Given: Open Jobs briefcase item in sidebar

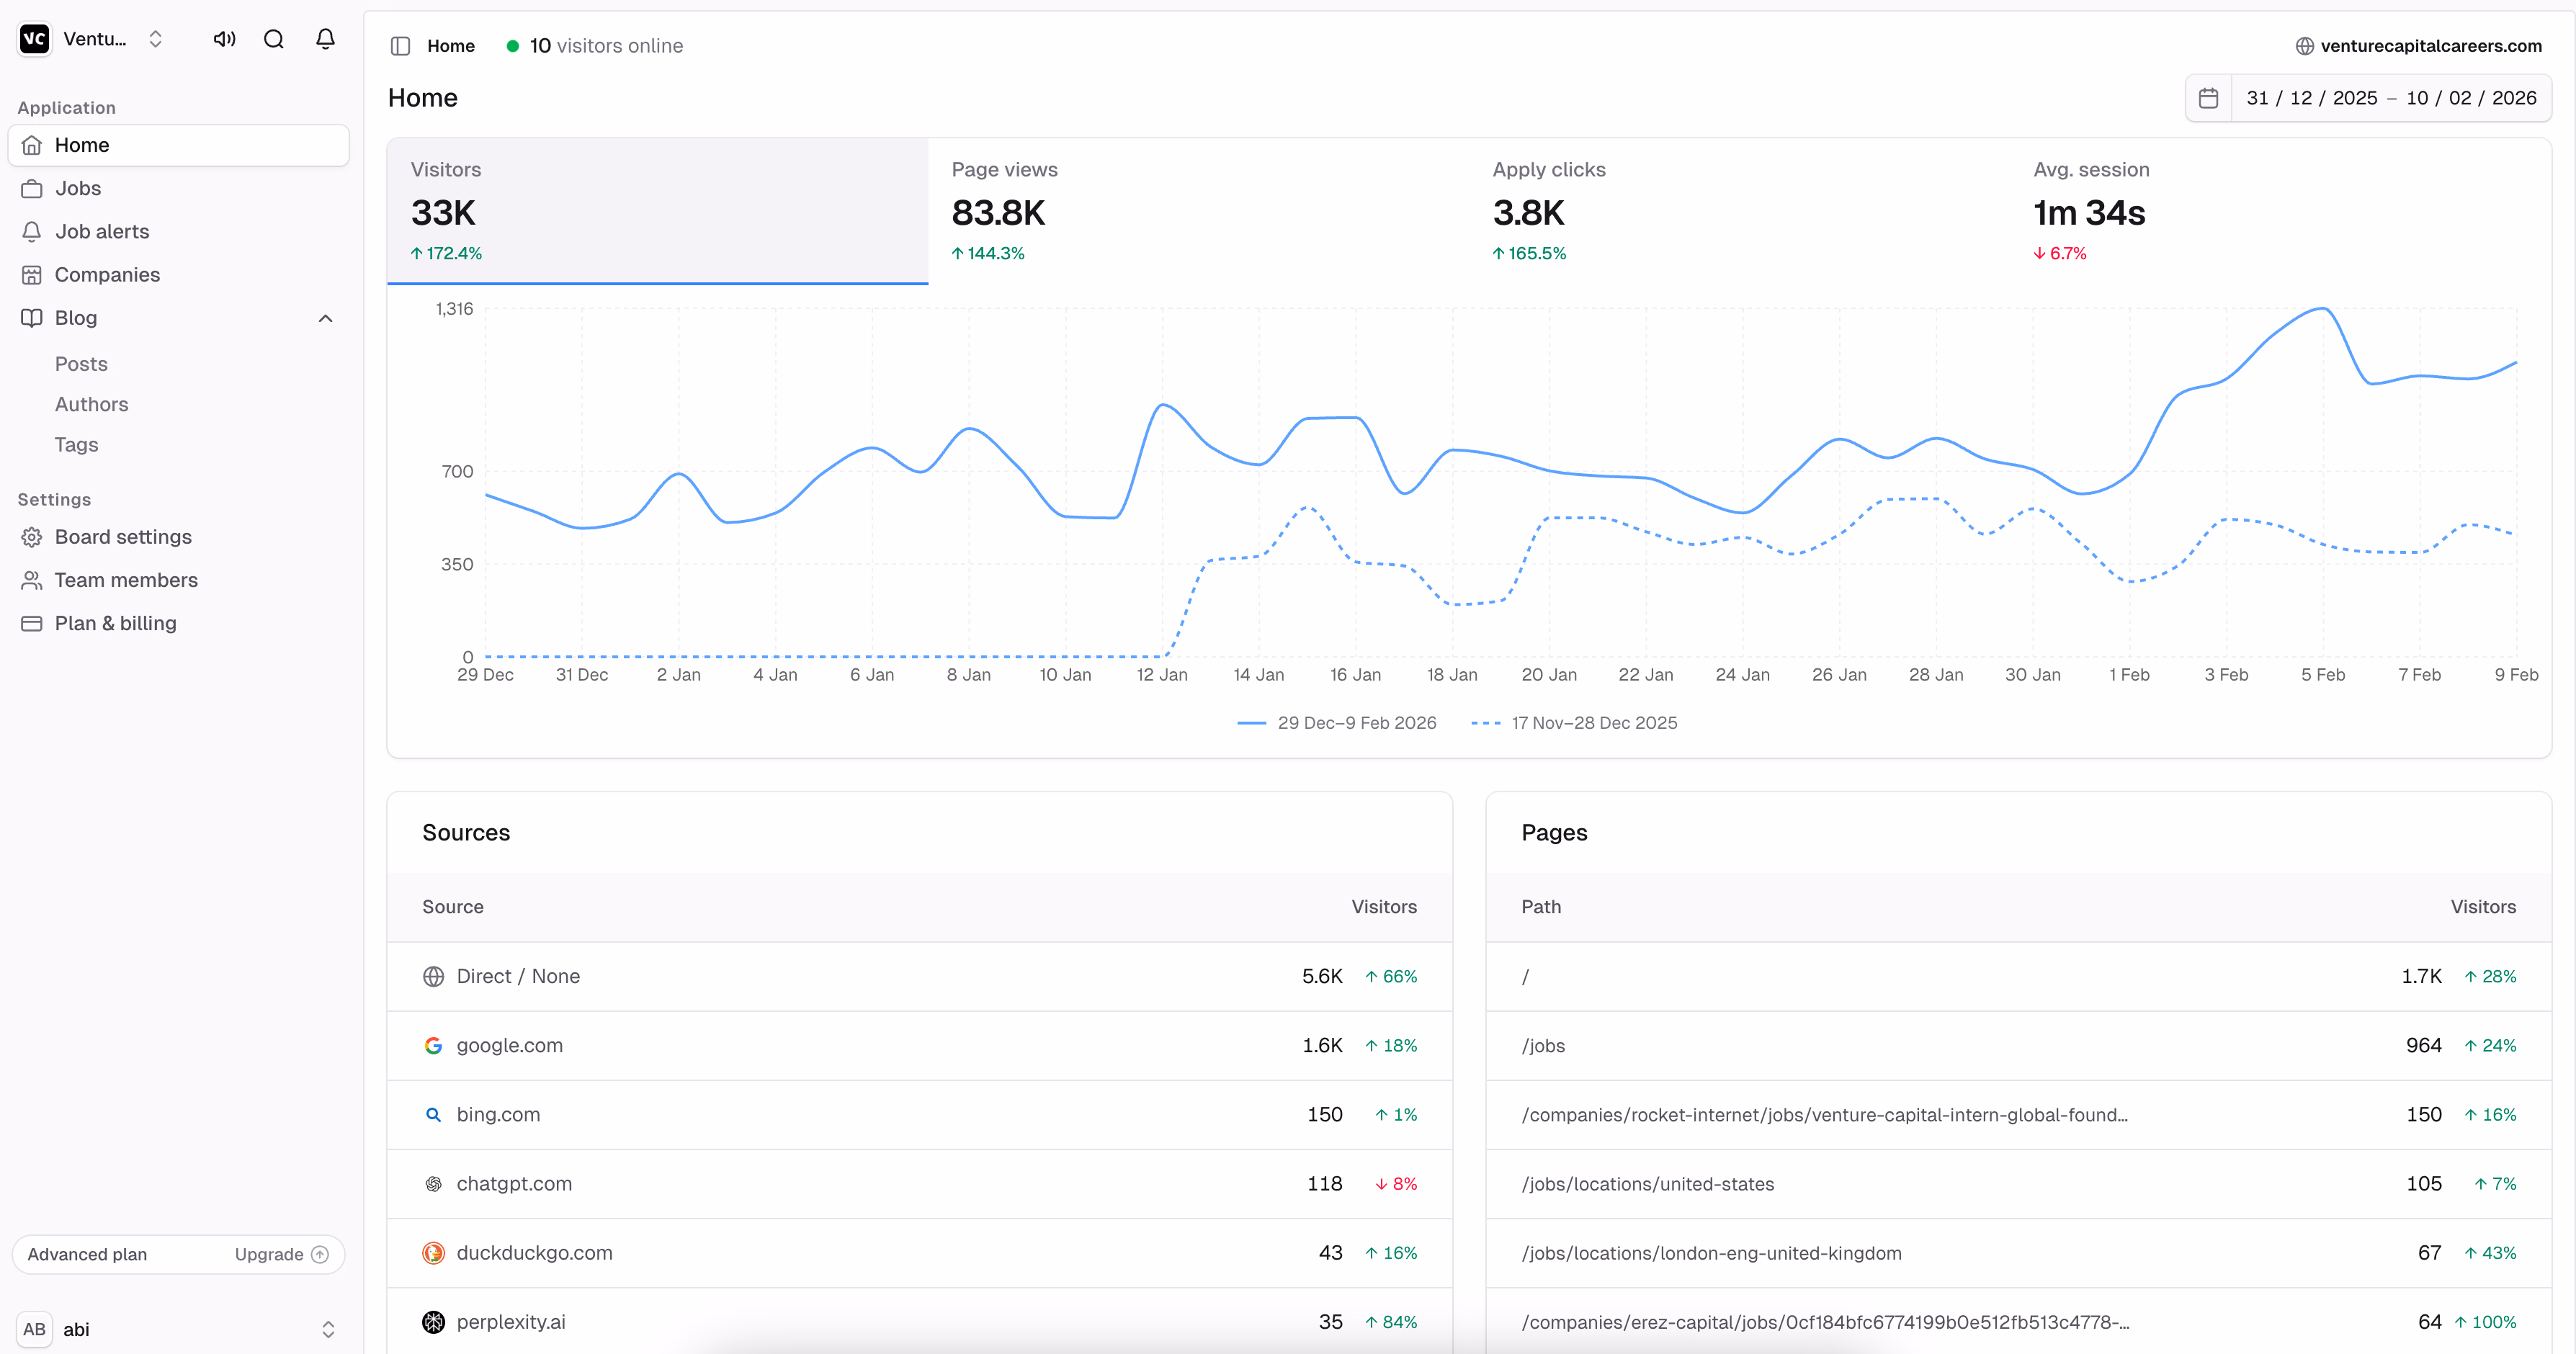Looking at the screenshot, I should point(78,188).
